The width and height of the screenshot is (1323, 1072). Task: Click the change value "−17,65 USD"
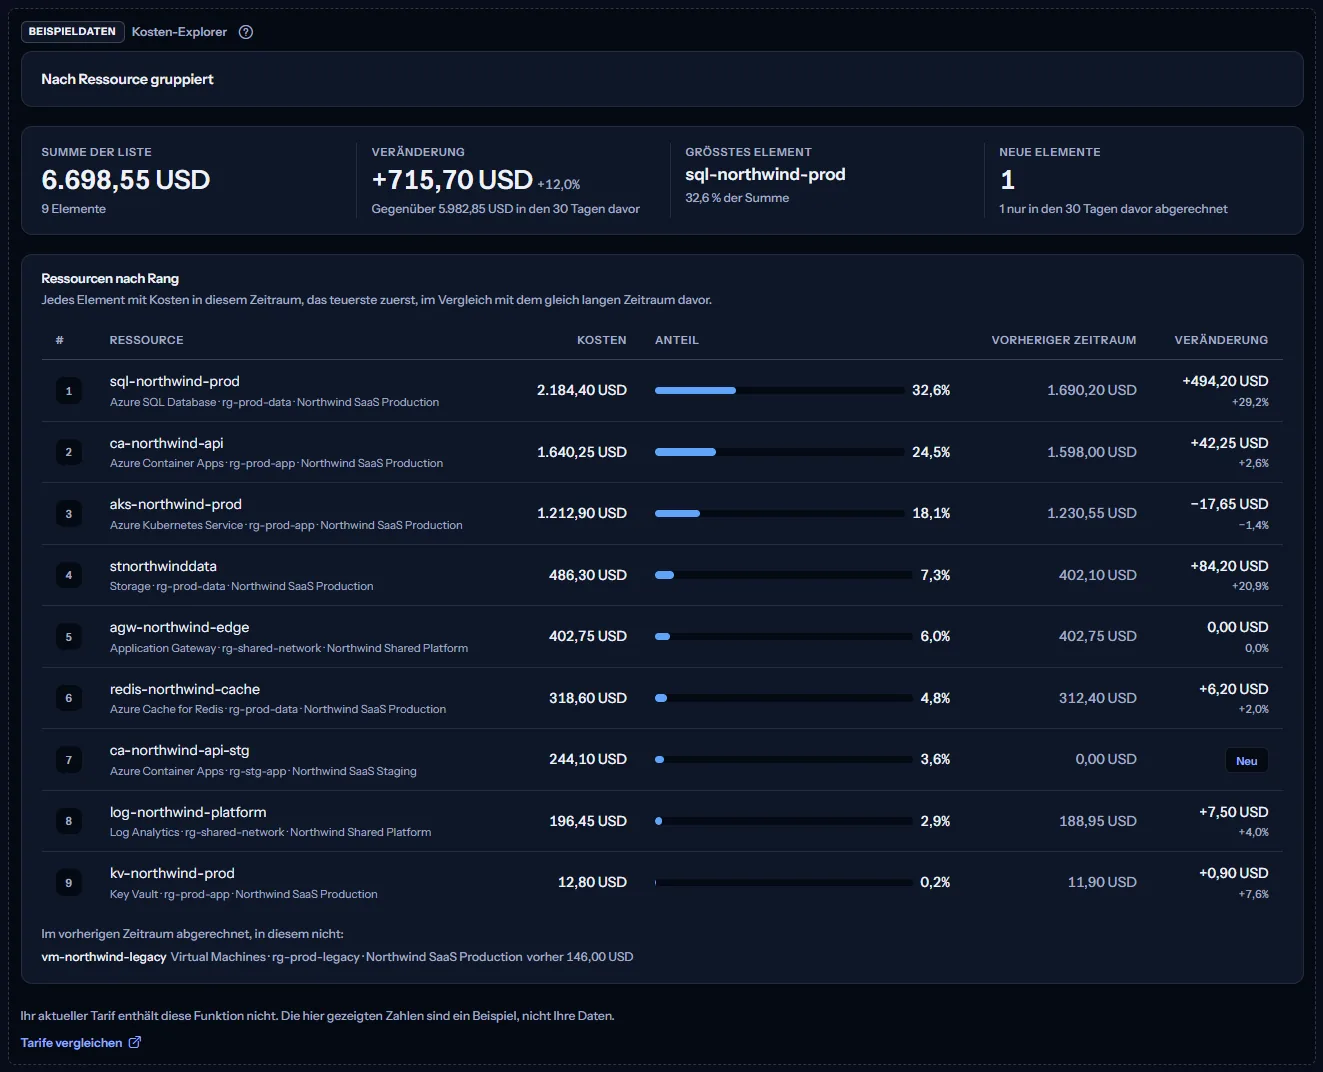(x=1229, y=504)
